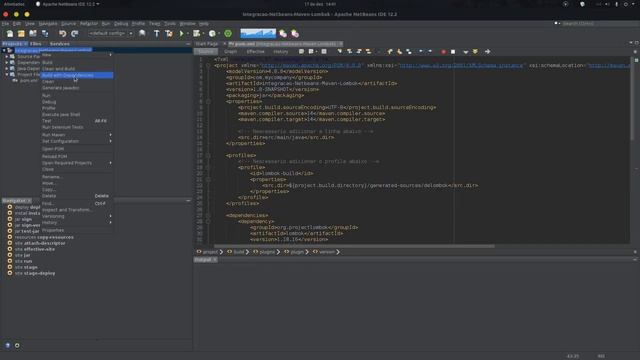Select the History view of pom.xml

click(x=280, y=52)
